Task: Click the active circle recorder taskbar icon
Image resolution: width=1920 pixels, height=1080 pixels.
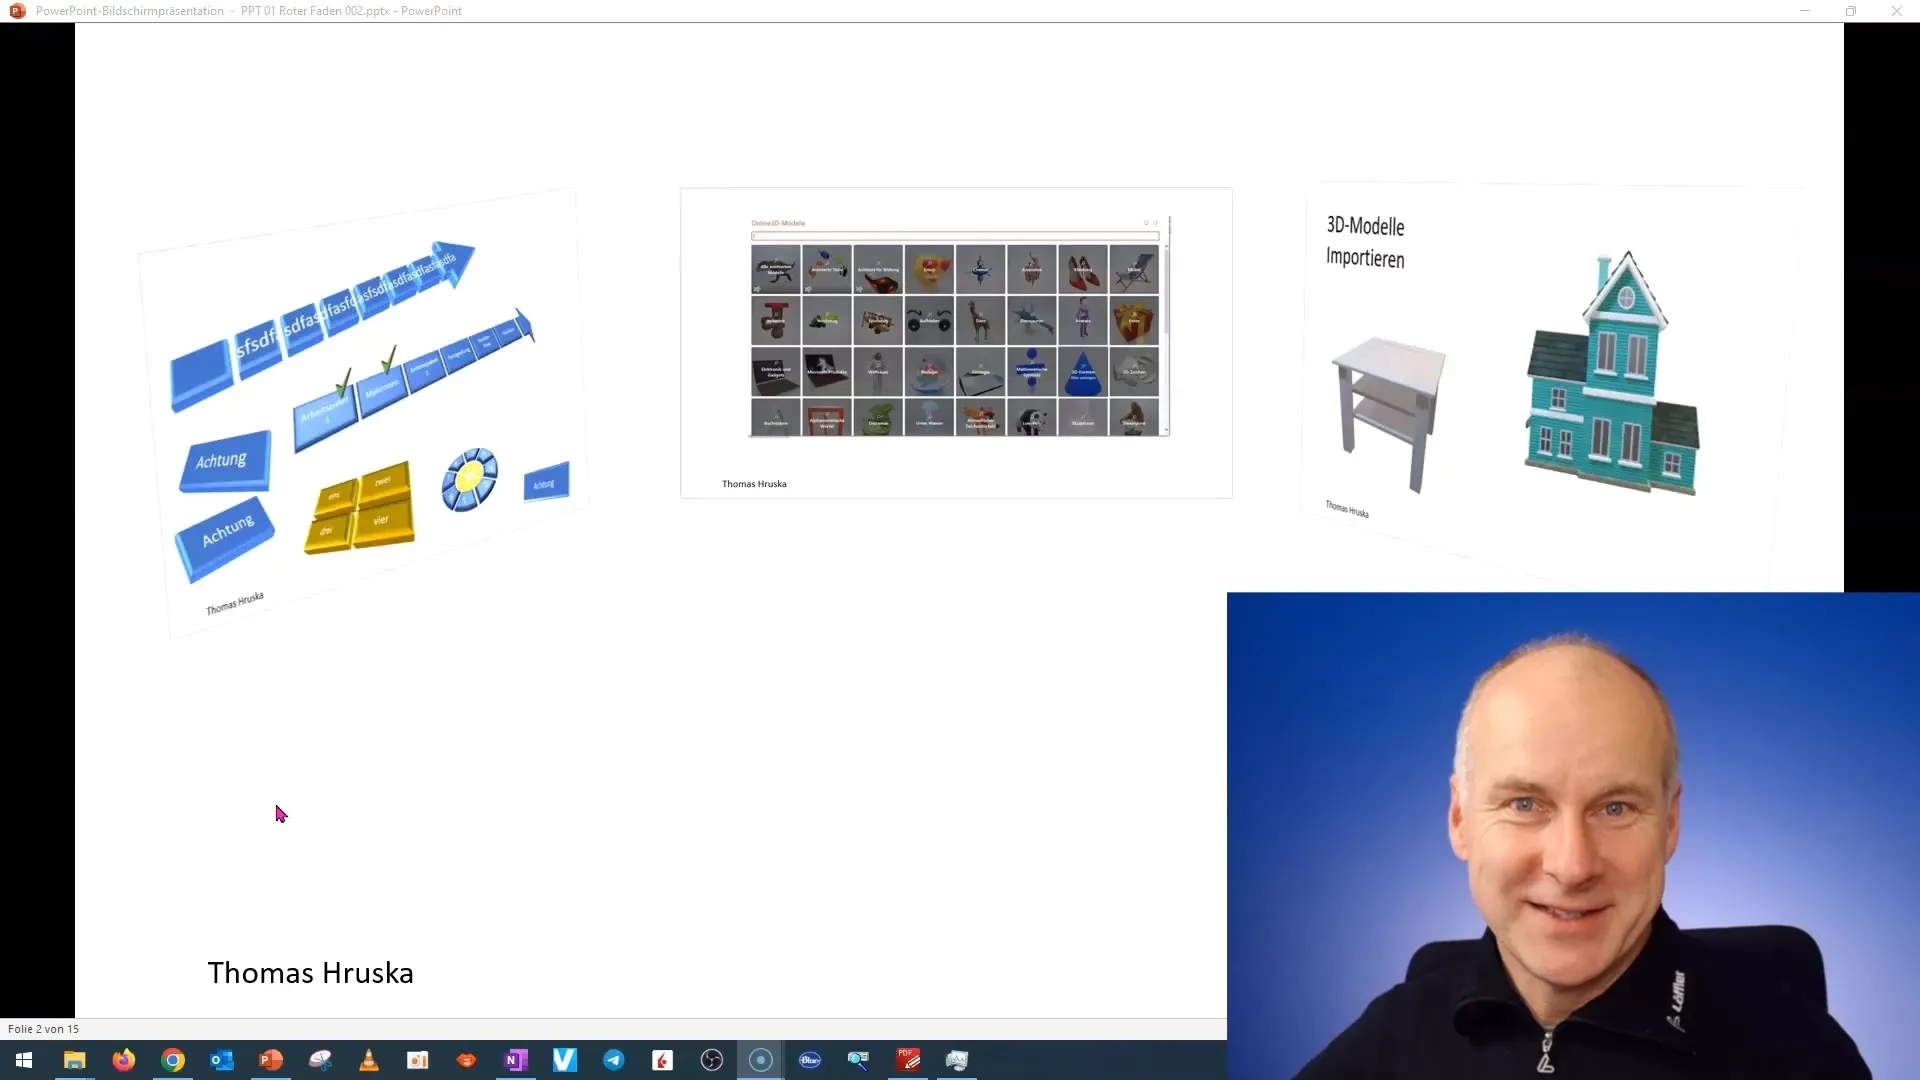Action: pyautogui.click(x=760, y=1060)
